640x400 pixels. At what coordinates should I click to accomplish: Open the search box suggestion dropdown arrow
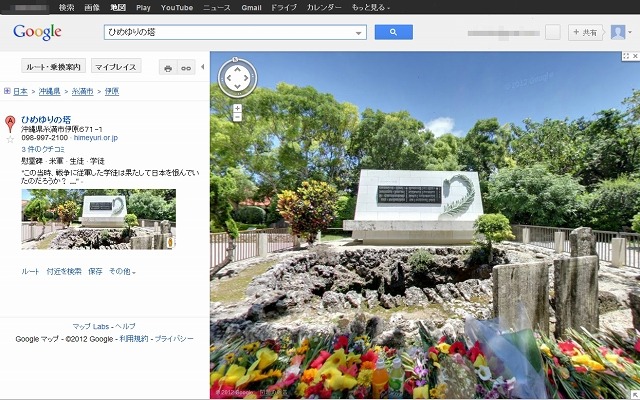358,33
